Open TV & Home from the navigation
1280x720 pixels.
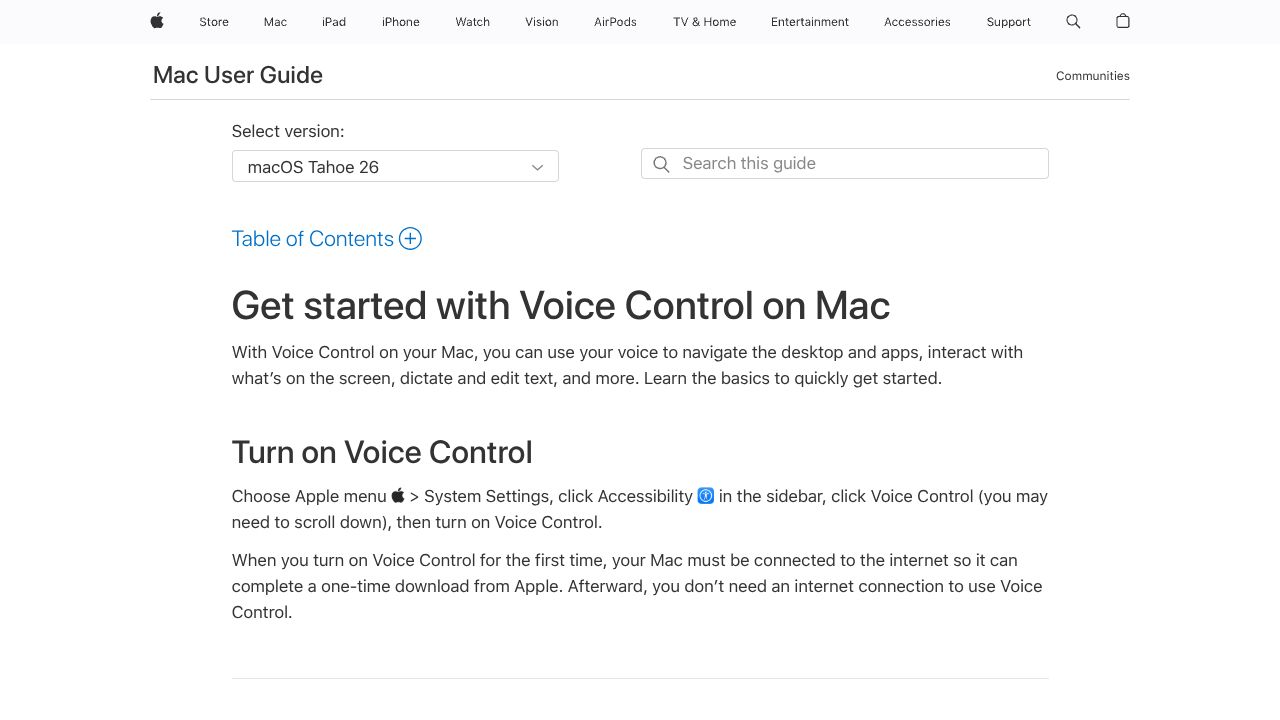click(x=704, y=21)
